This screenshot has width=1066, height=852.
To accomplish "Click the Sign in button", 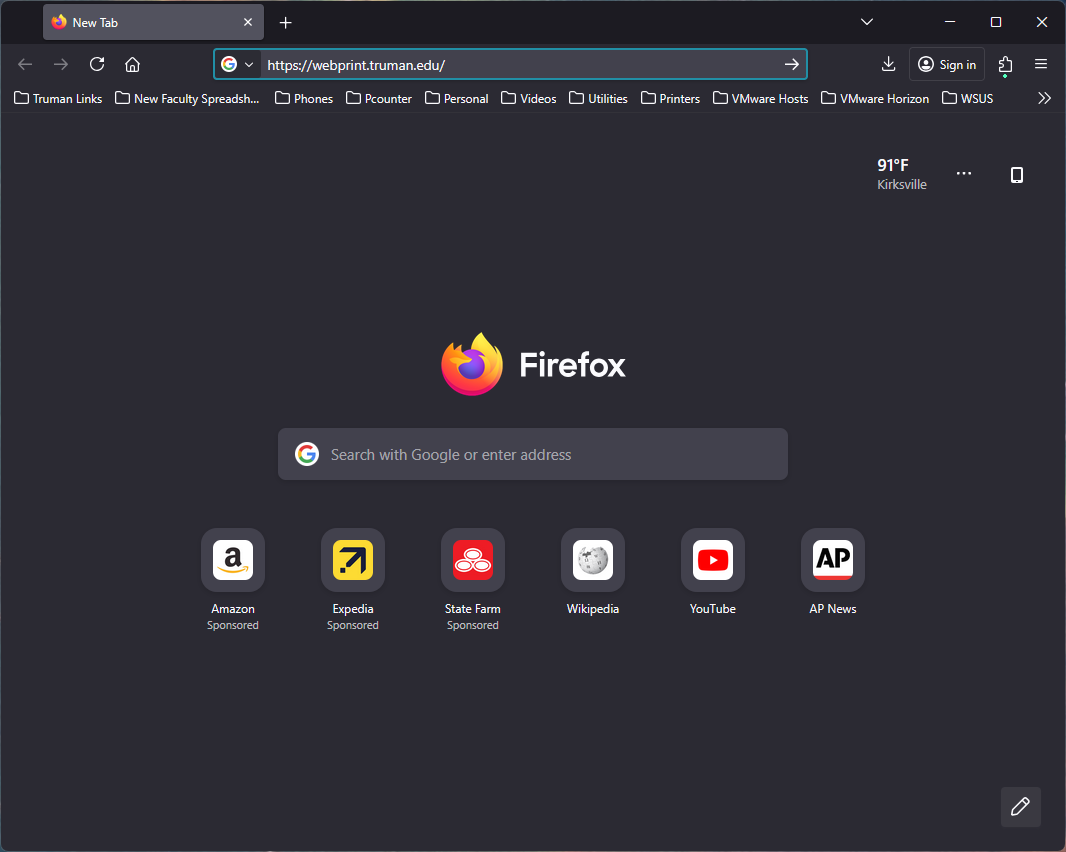I will click(947, 65).
